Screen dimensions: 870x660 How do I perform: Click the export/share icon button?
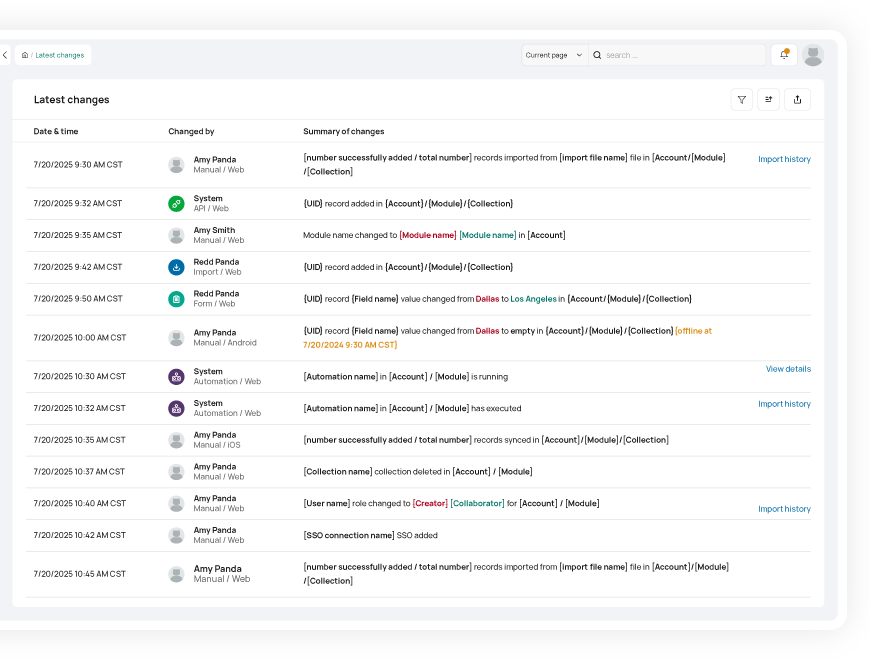[x=797, y=99]
